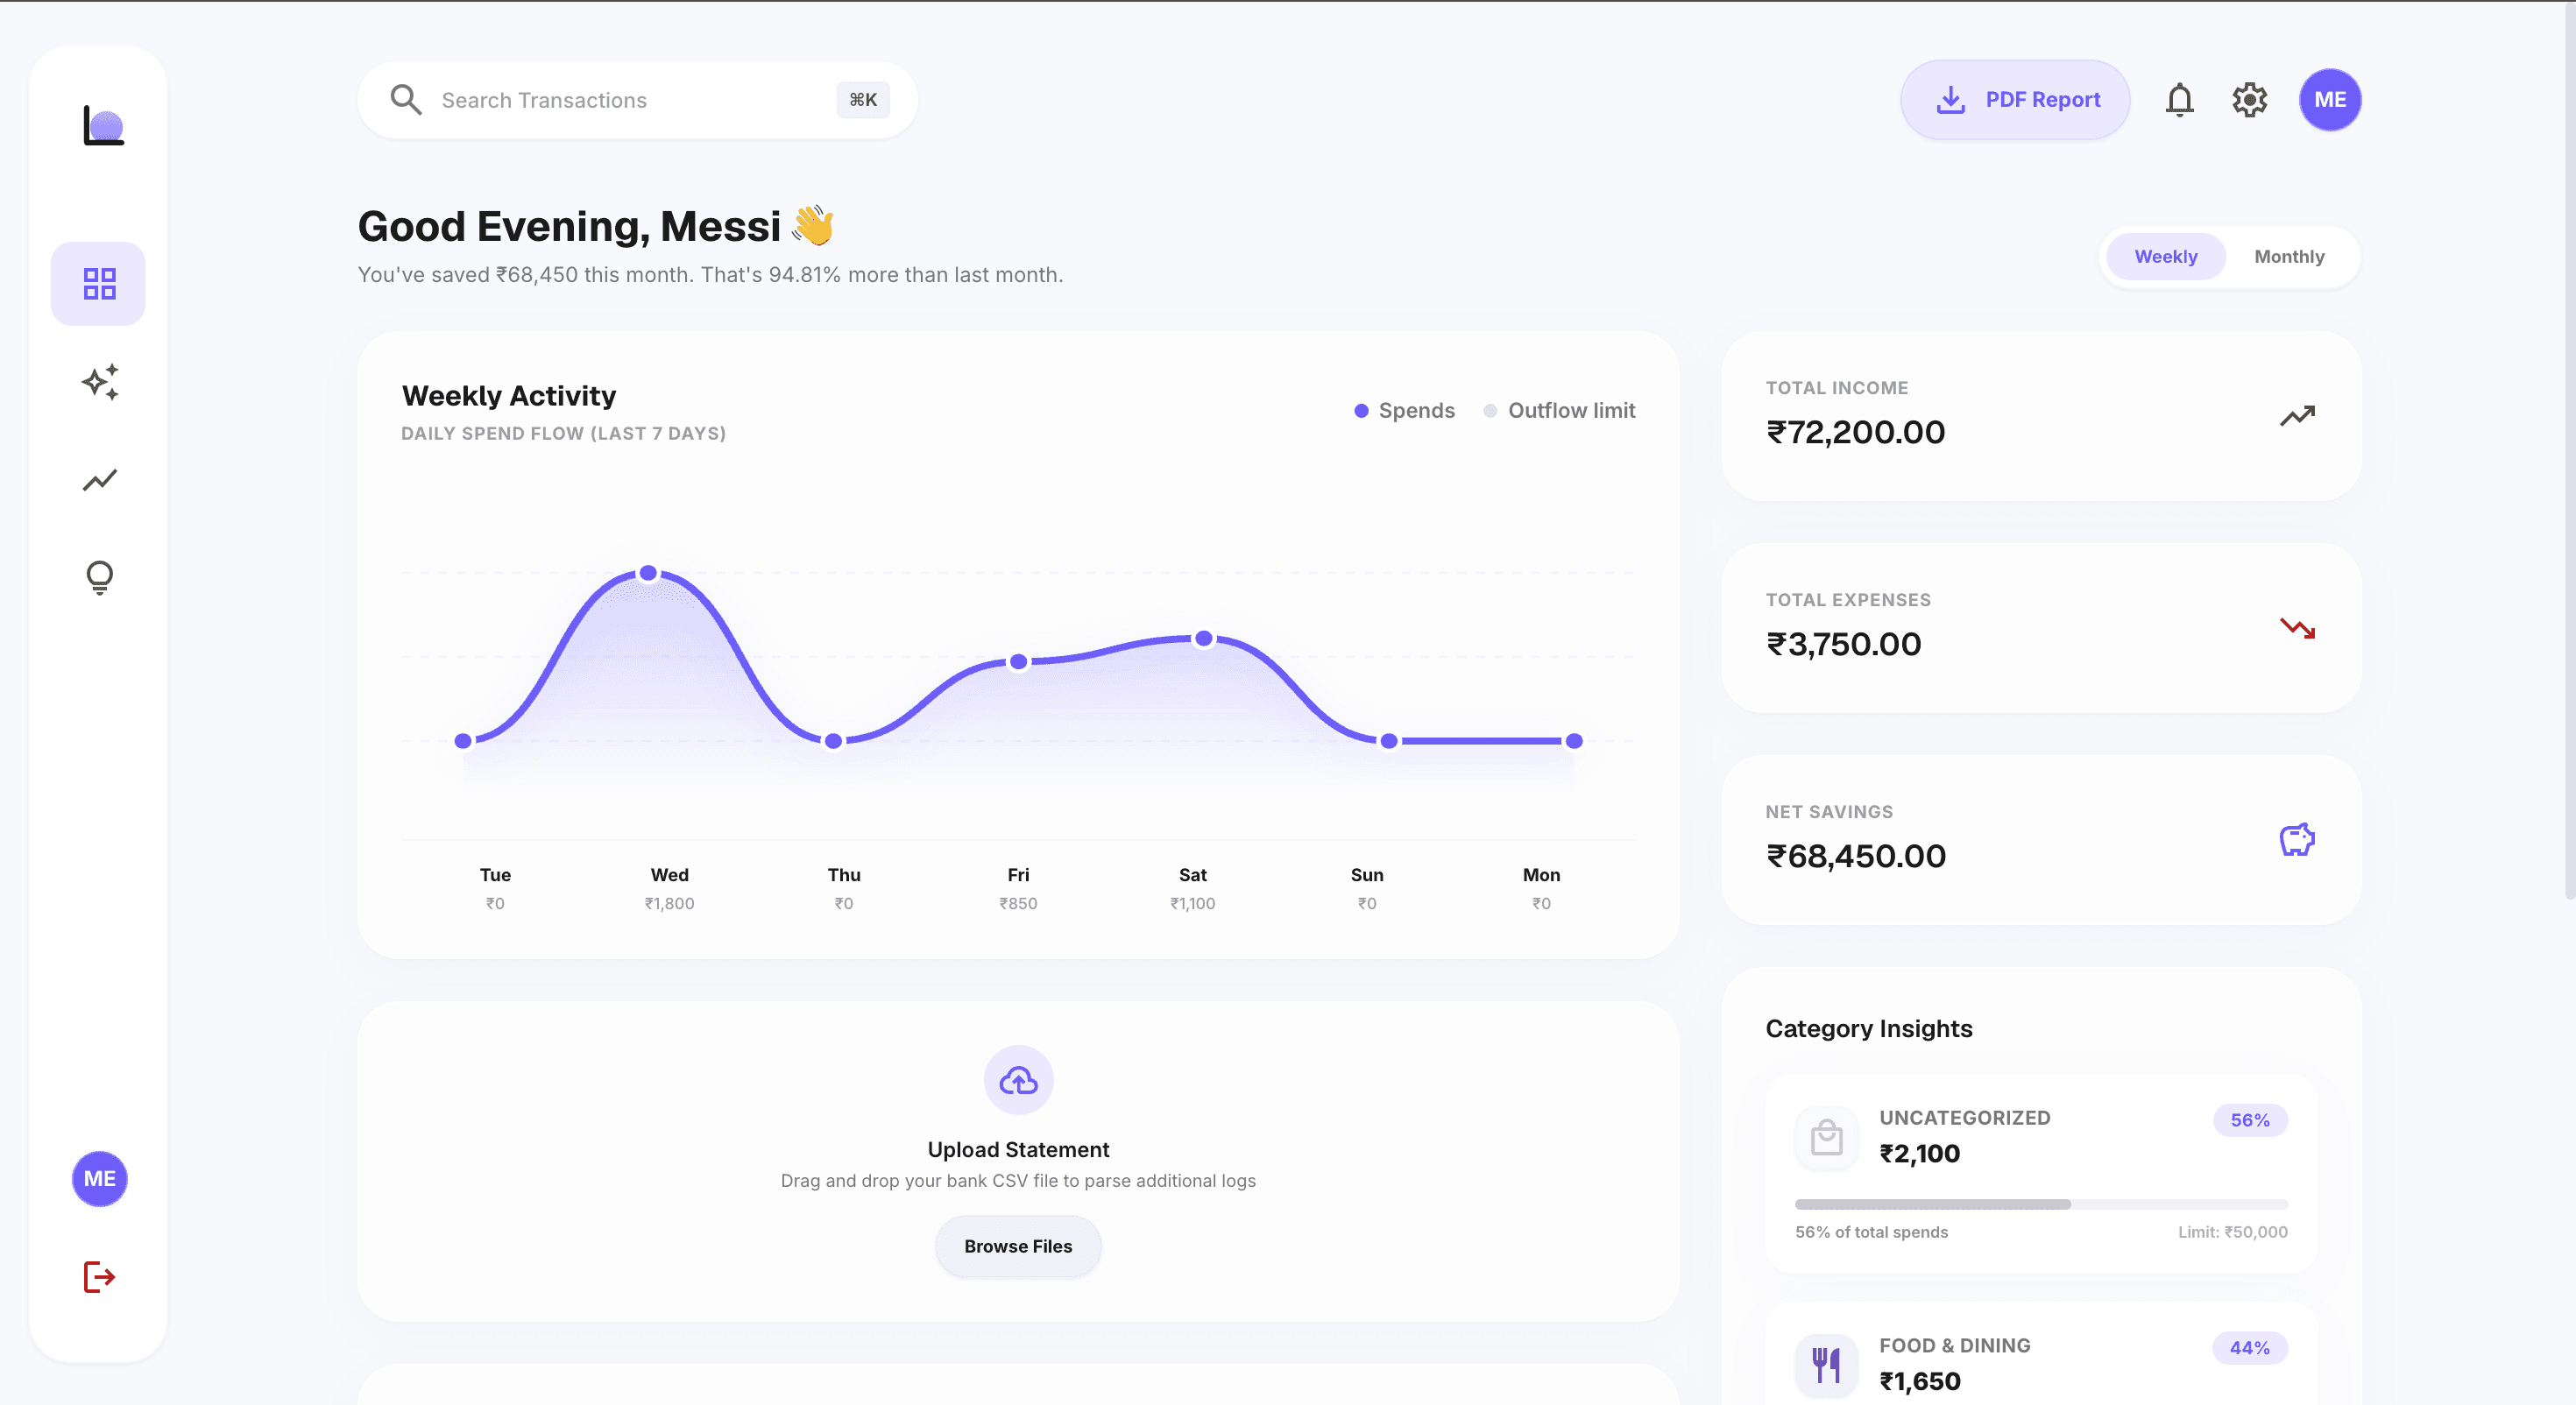The image size is (2576, 1405).
Task: Download the PDF Report
Action: pyautogui.click(x=2014, y=99)
